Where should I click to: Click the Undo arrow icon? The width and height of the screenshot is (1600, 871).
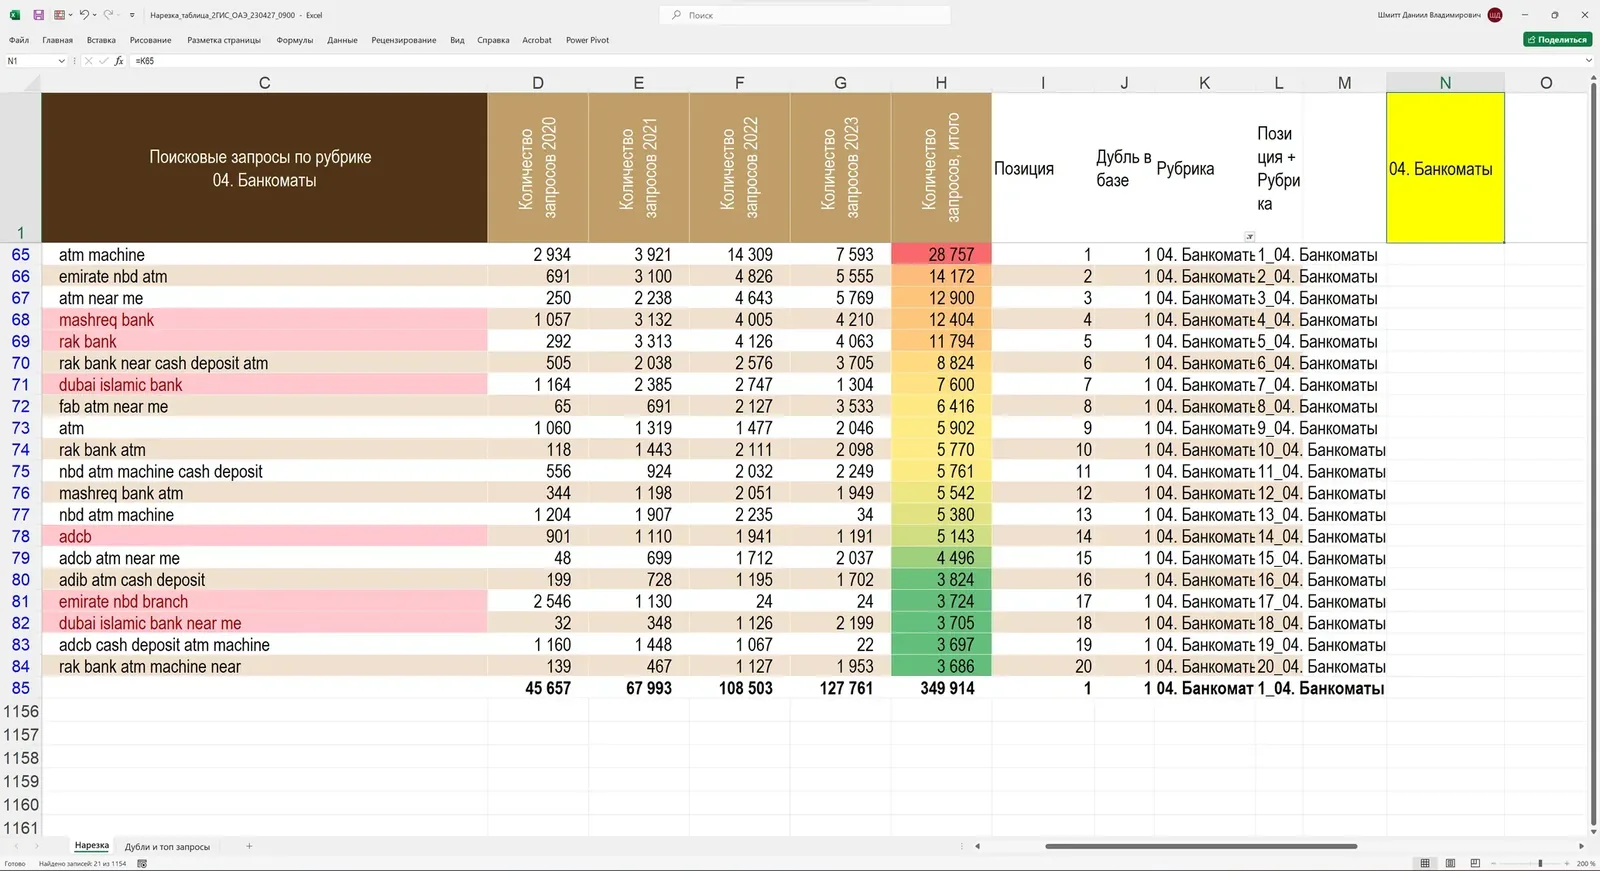coord(84,15)
